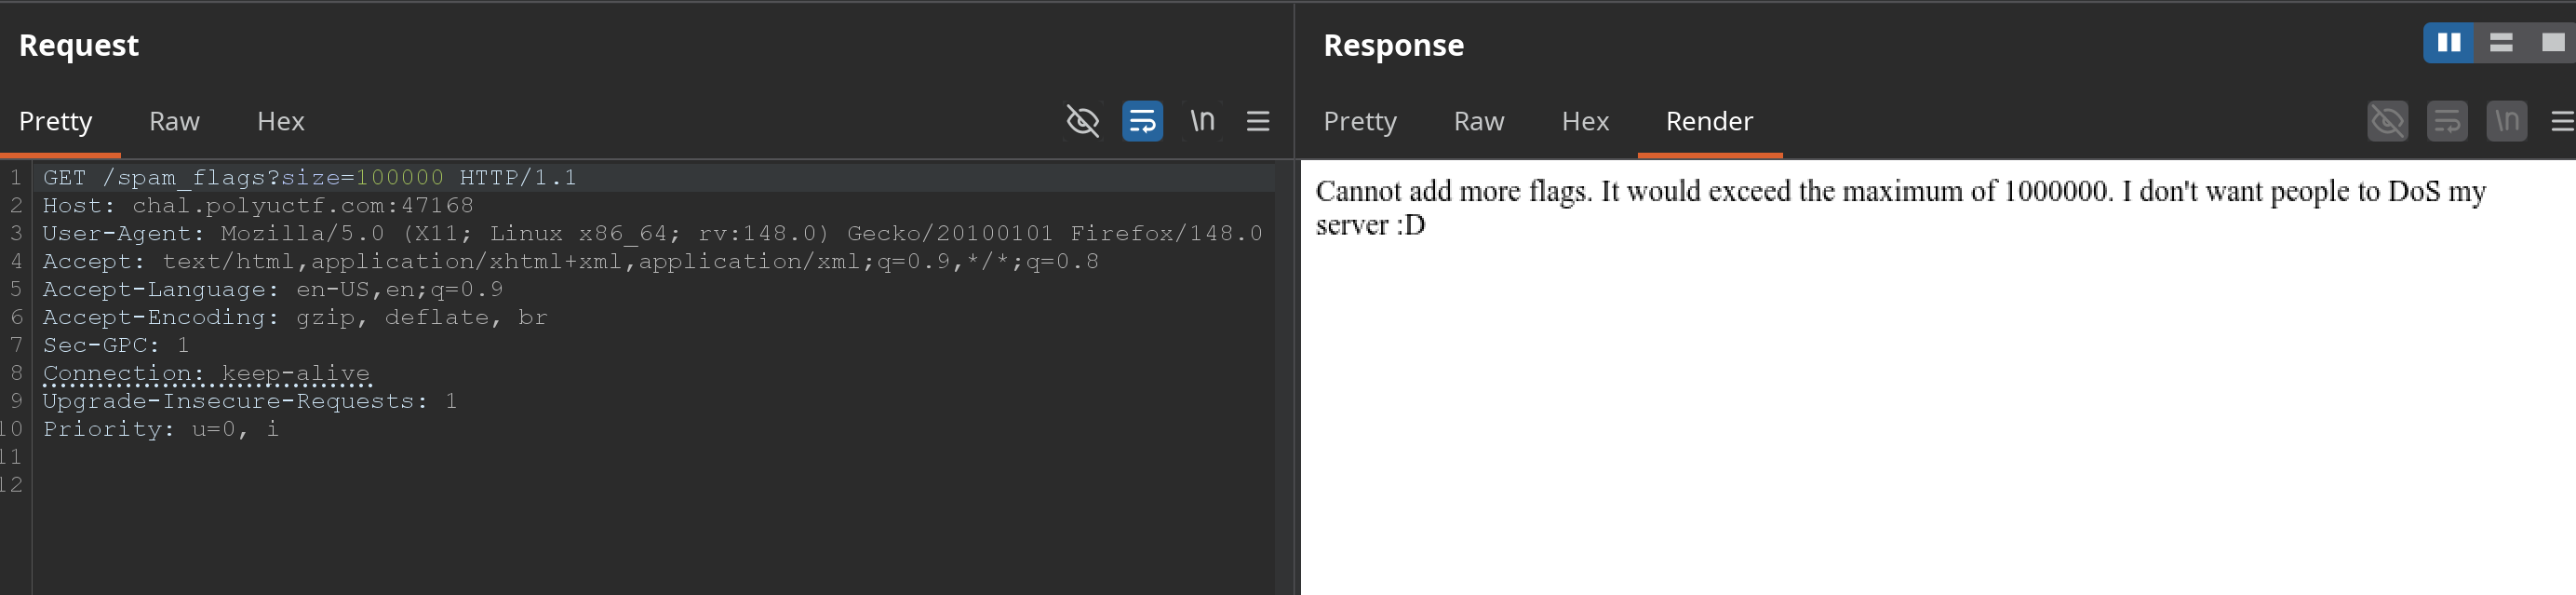Switch to Response Raw tab
This screenshot has width=2576, height=595.
pyautogui.click(x=1479, y=121)
